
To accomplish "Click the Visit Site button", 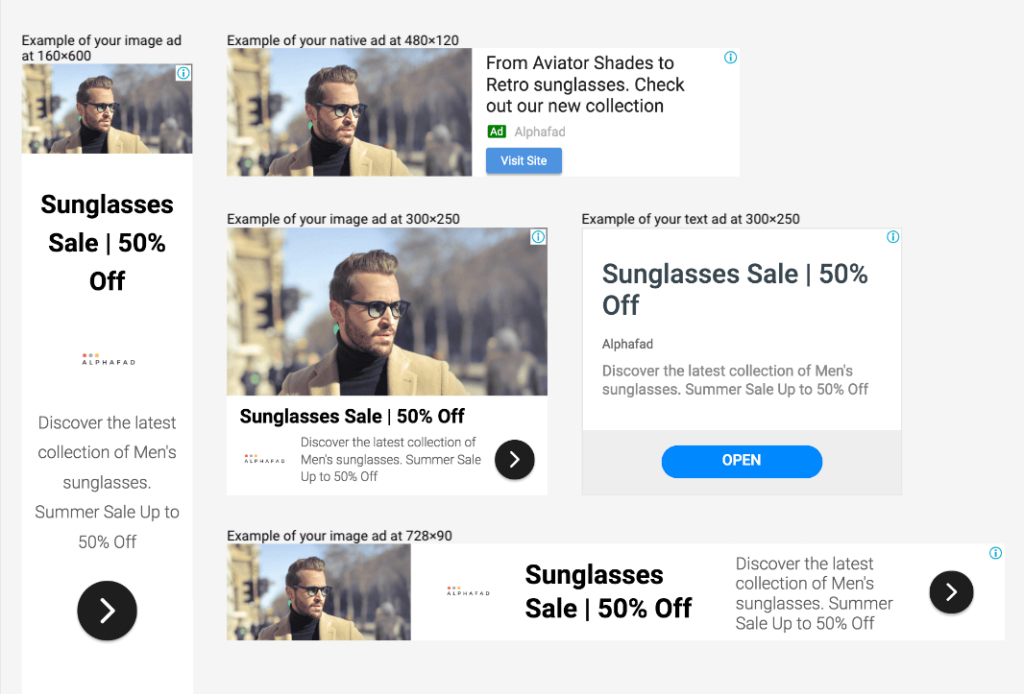I will (524, 161).
